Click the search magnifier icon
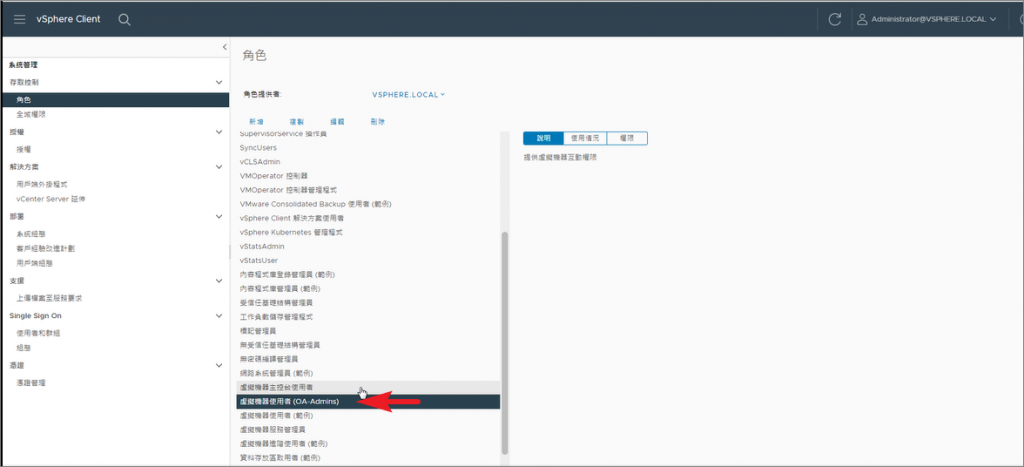This screenshot has height=467, width=1024. [124, 20]
